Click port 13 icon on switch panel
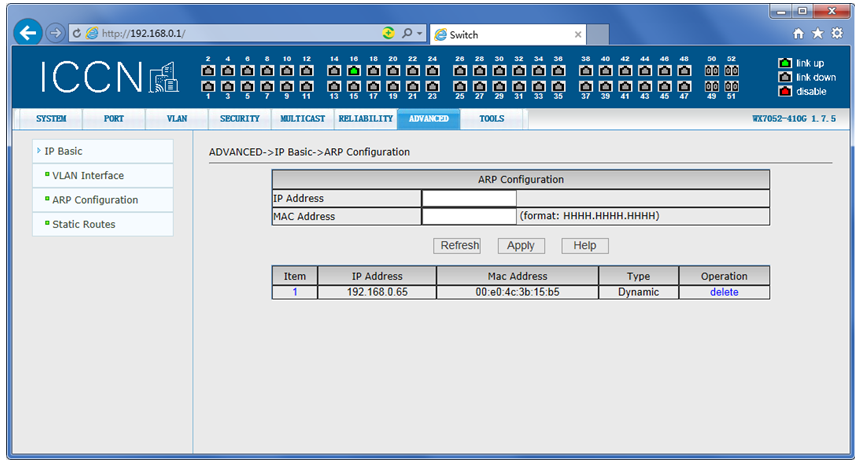 (x=334, y=86)
